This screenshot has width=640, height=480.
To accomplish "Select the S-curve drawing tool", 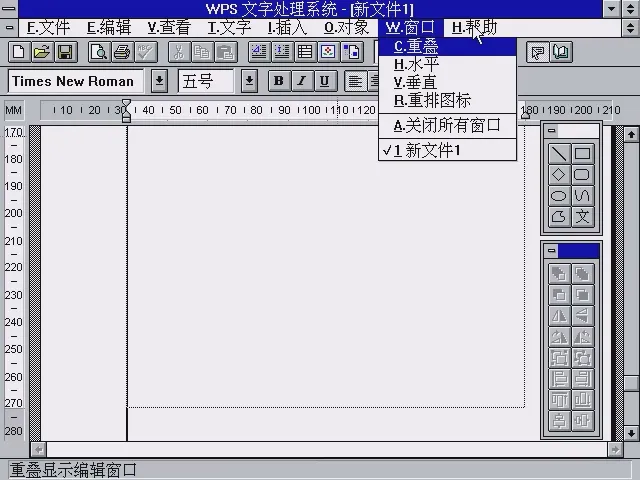I will [582, 196].
